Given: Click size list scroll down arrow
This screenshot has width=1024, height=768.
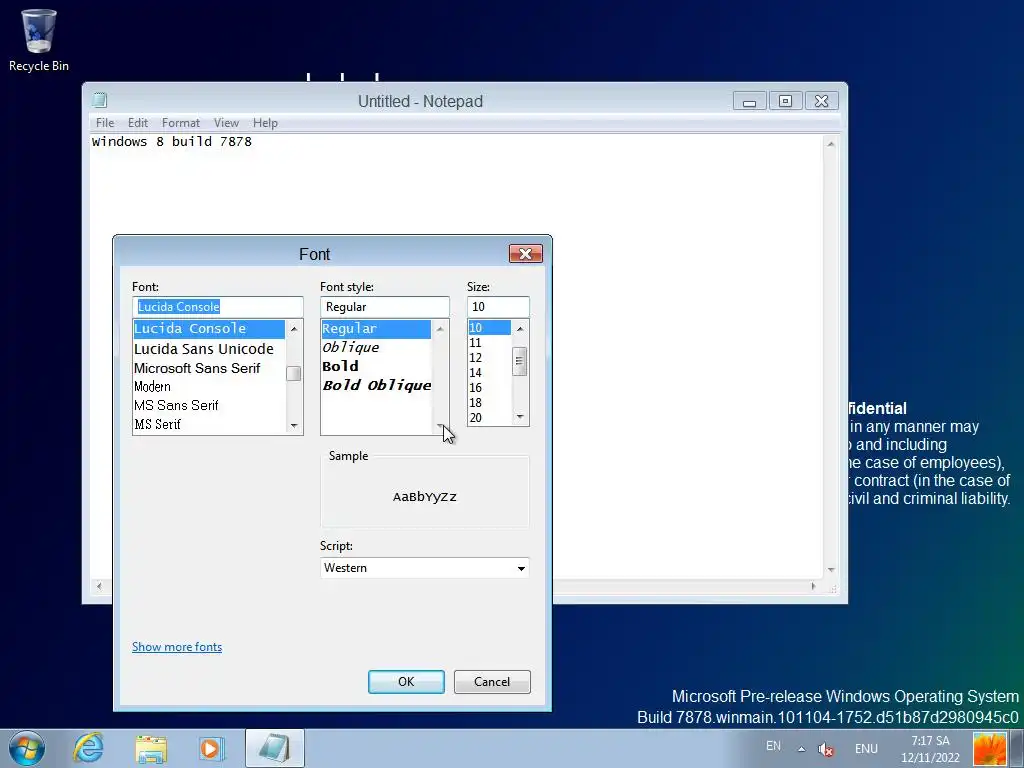Looking at the screenshot, I should [x=520, y=417].
